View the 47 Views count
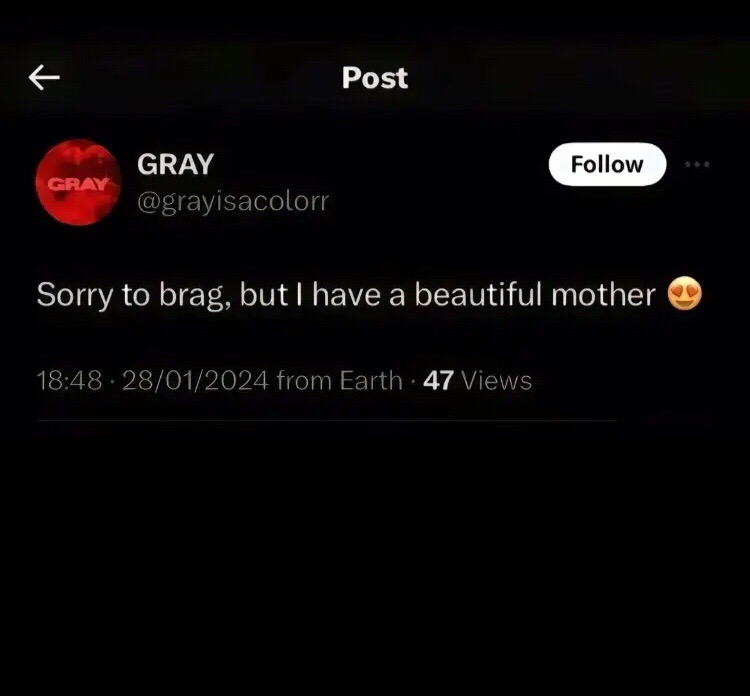Screen dimensions: 750x696 point(477,381)
